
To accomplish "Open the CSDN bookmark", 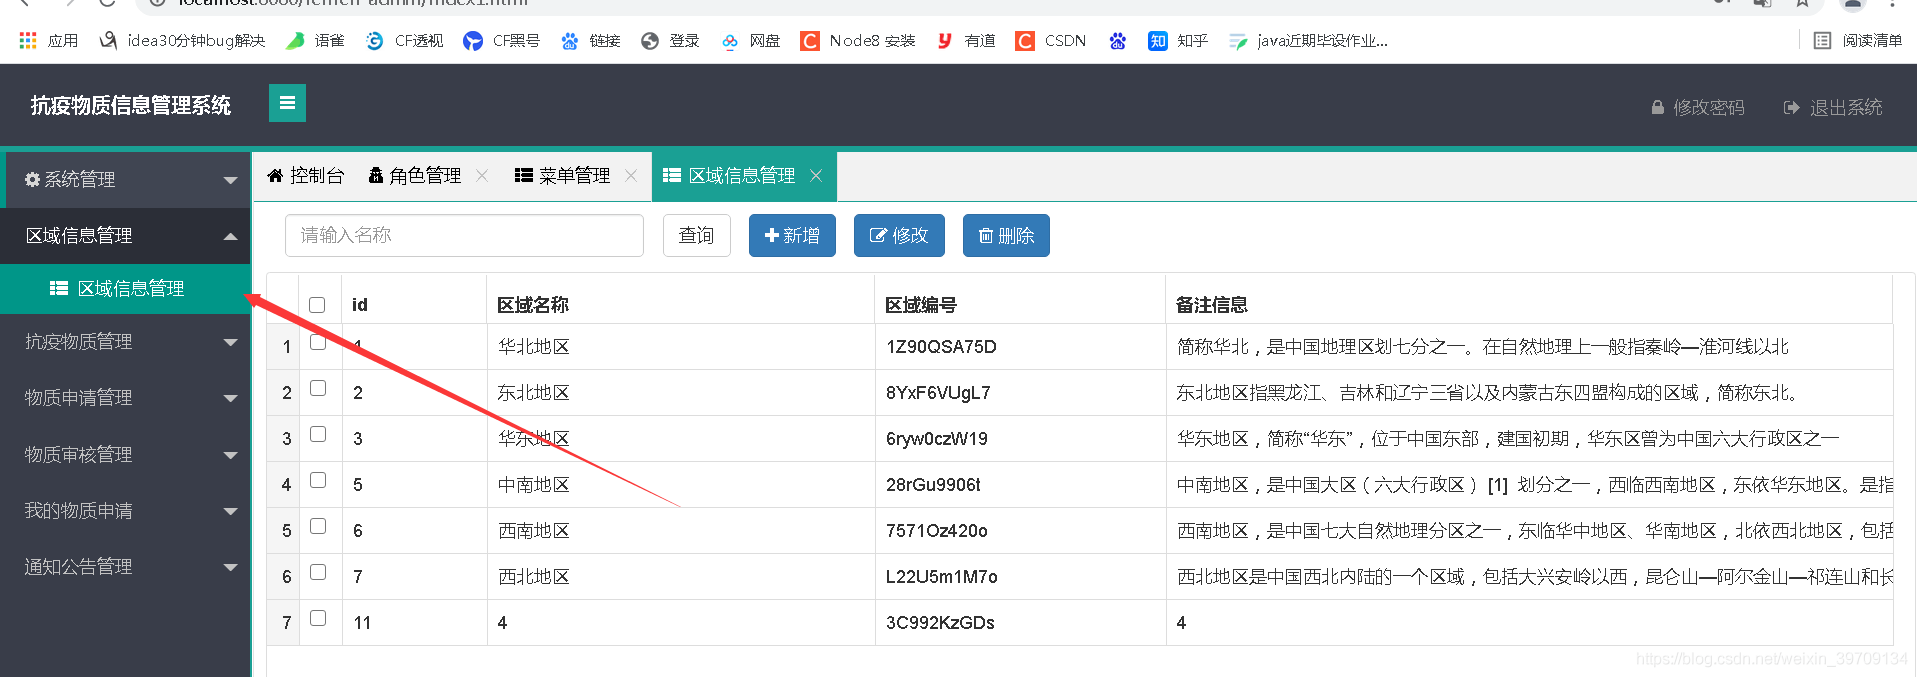I will (1051, 41).
